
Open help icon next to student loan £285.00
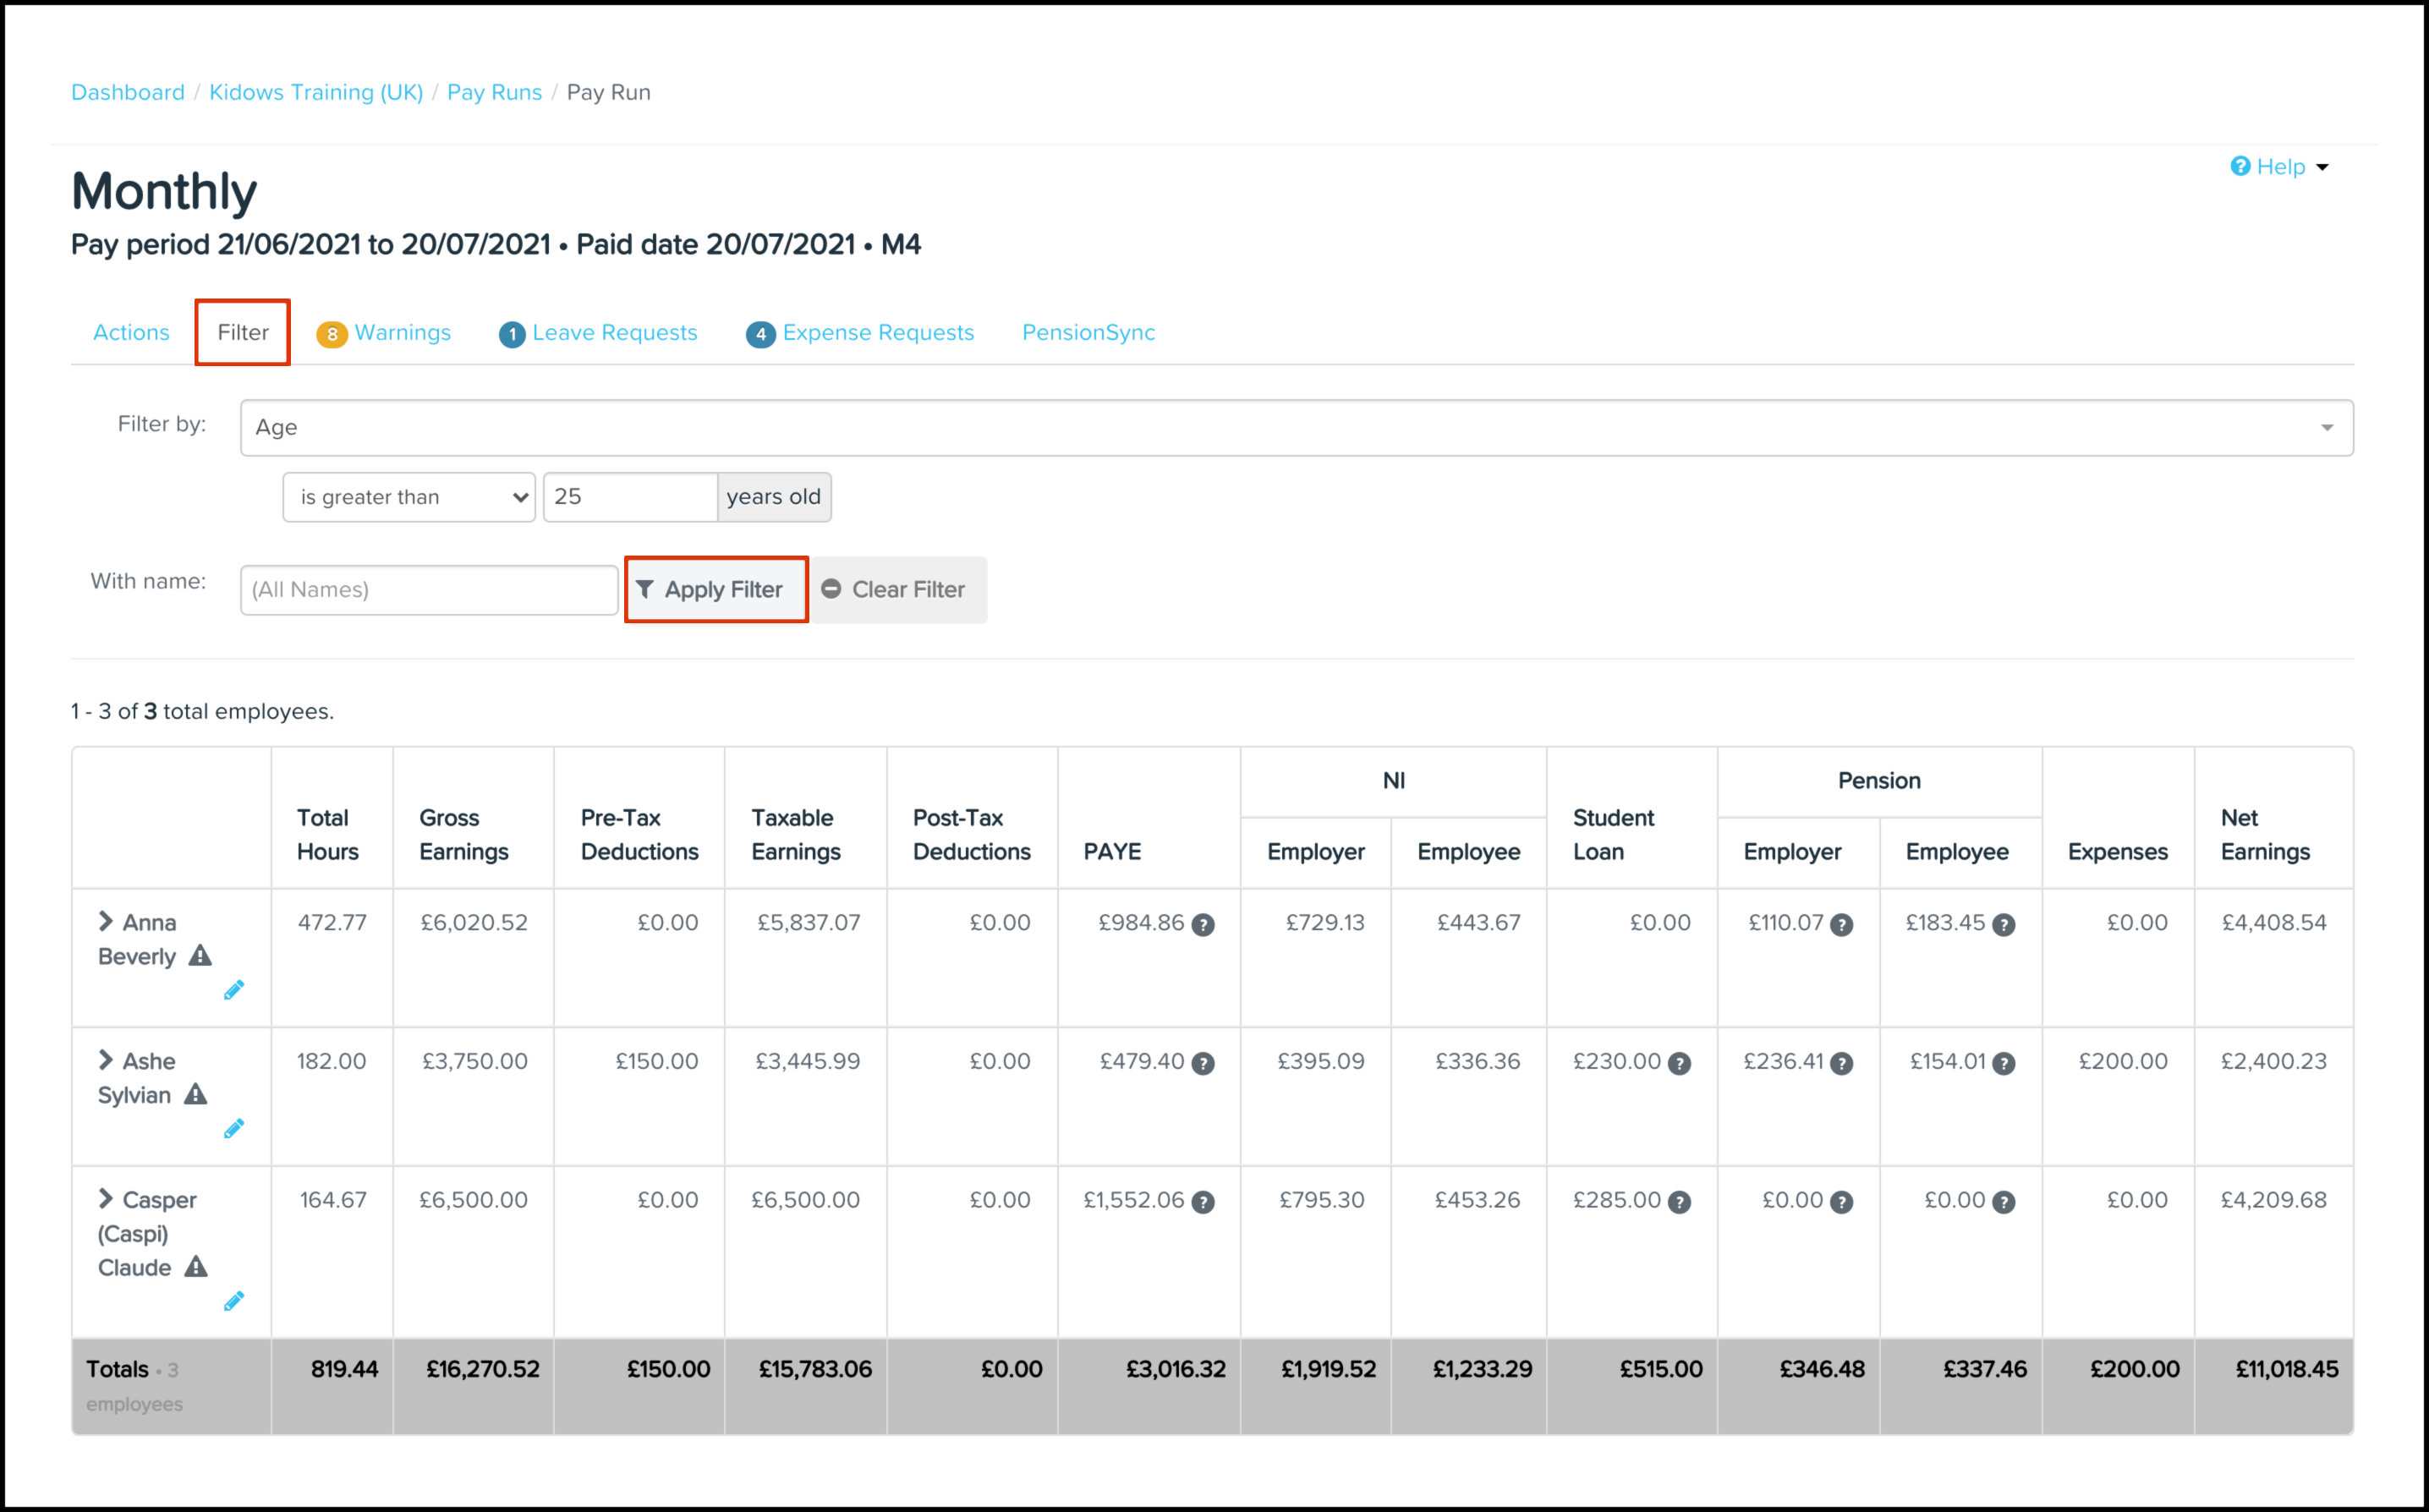click(x=1680, y=1202)
